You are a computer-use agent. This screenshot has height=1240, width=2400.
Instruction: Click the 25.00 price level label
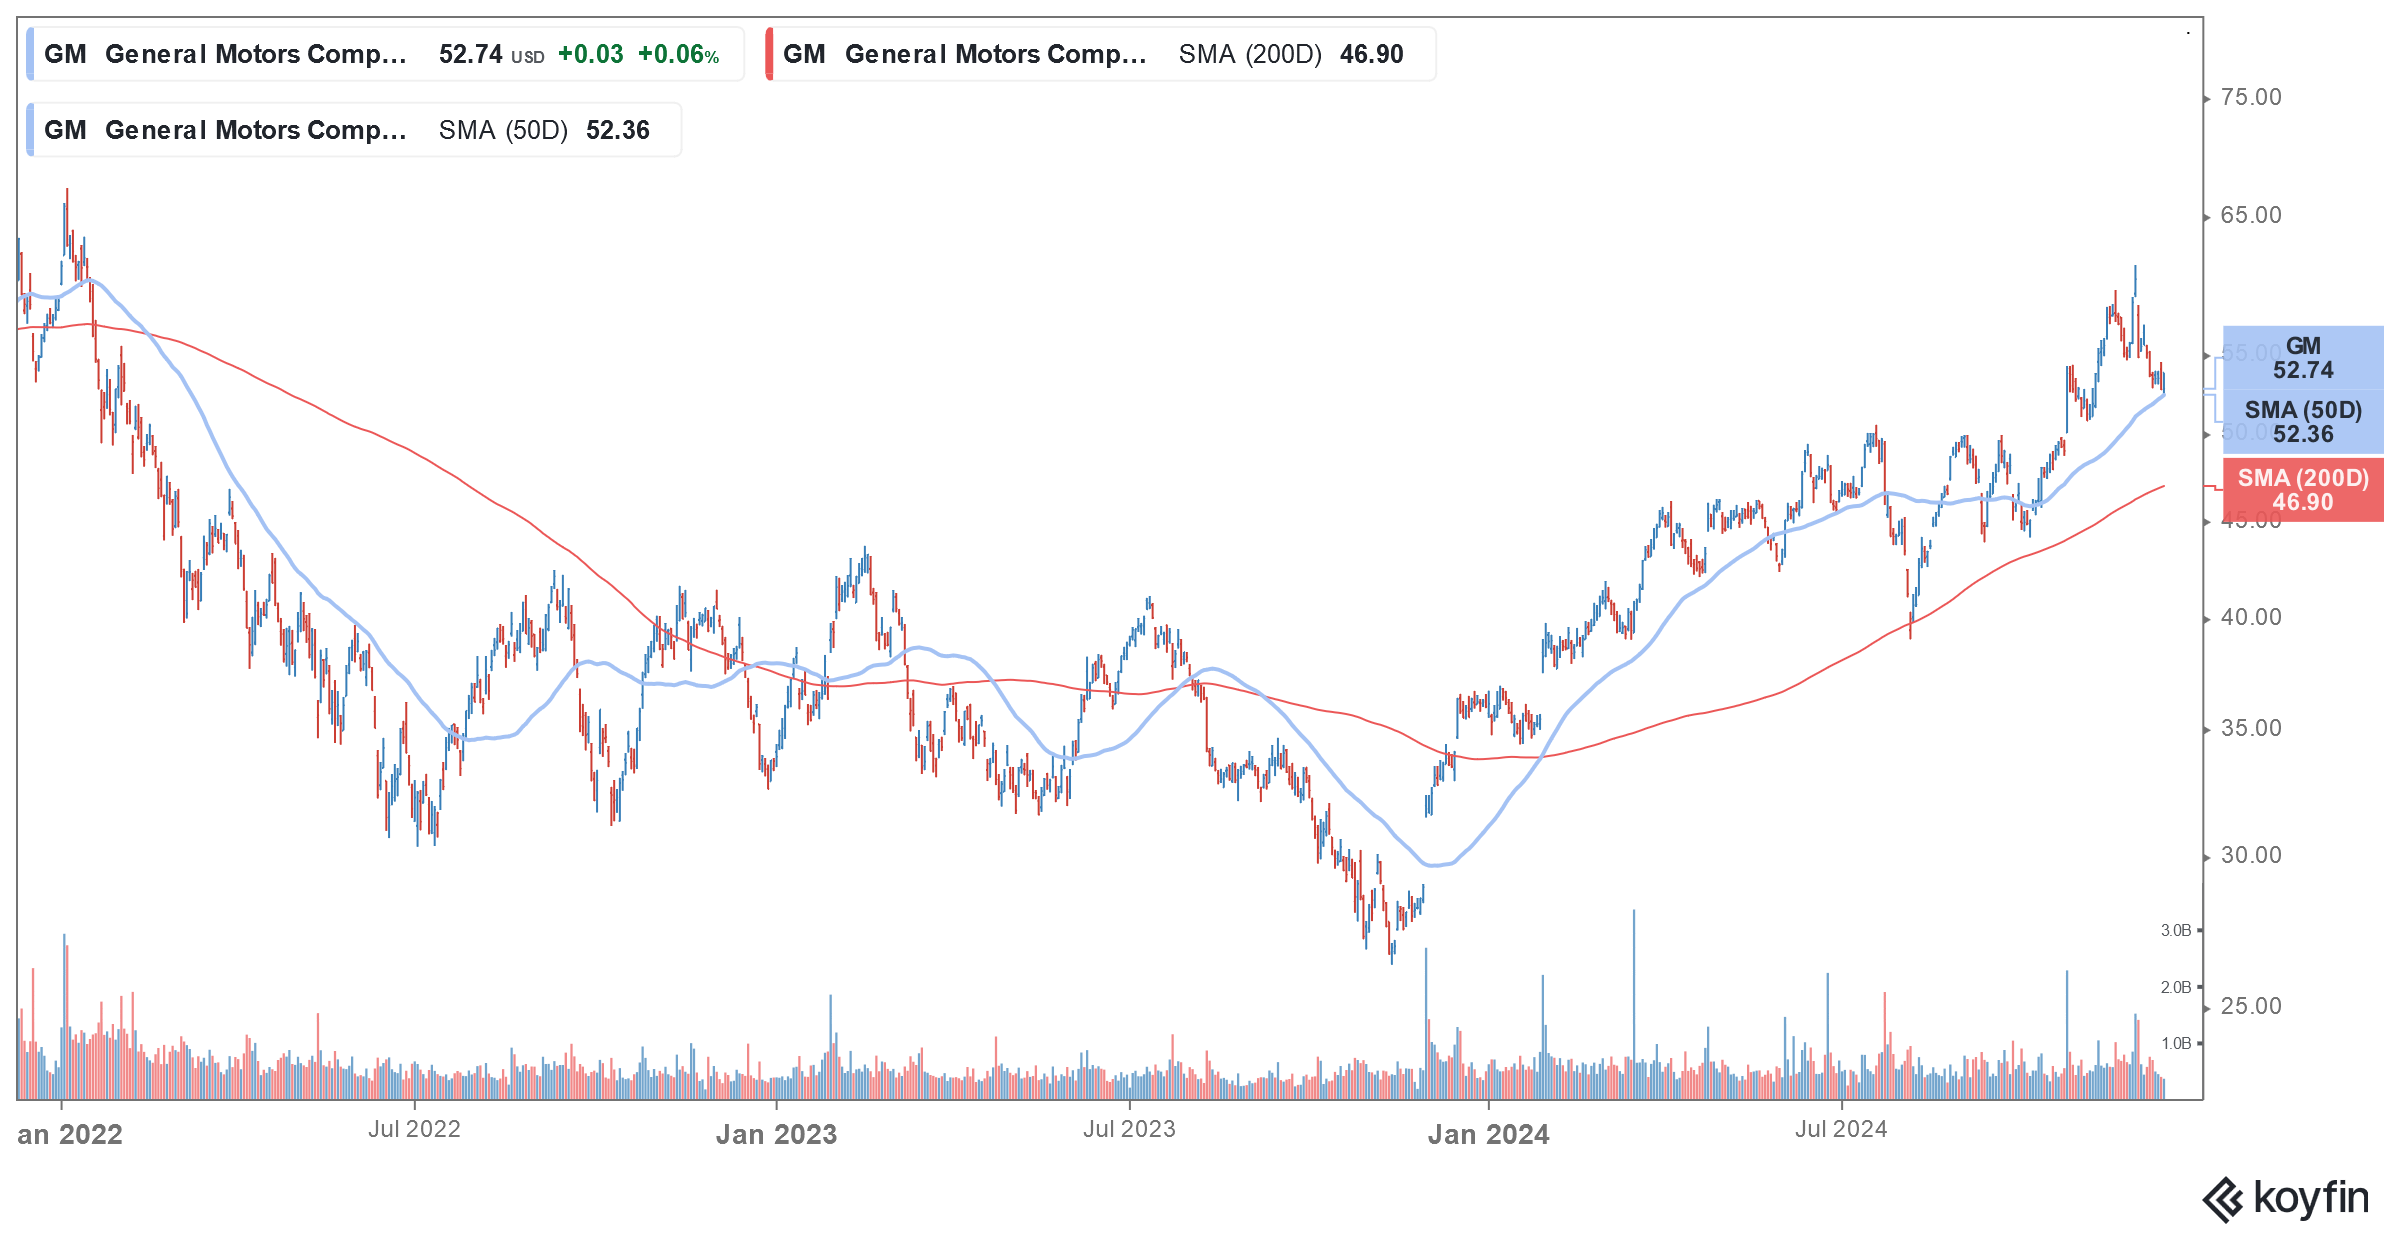coord(2251,1006)
